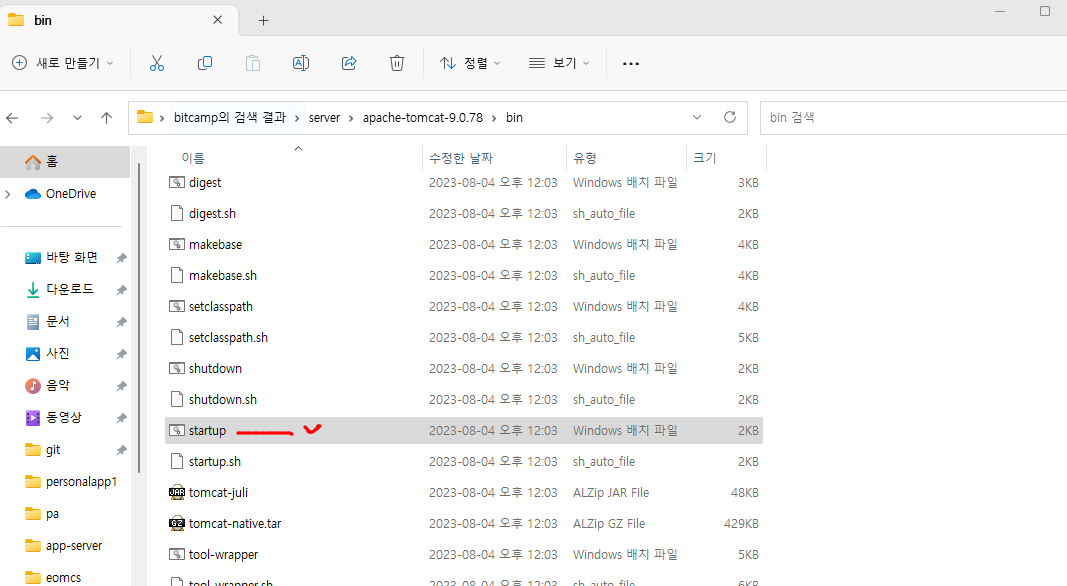Open the three-dot more options menu

pyautogui.click(x=631, y=63)
